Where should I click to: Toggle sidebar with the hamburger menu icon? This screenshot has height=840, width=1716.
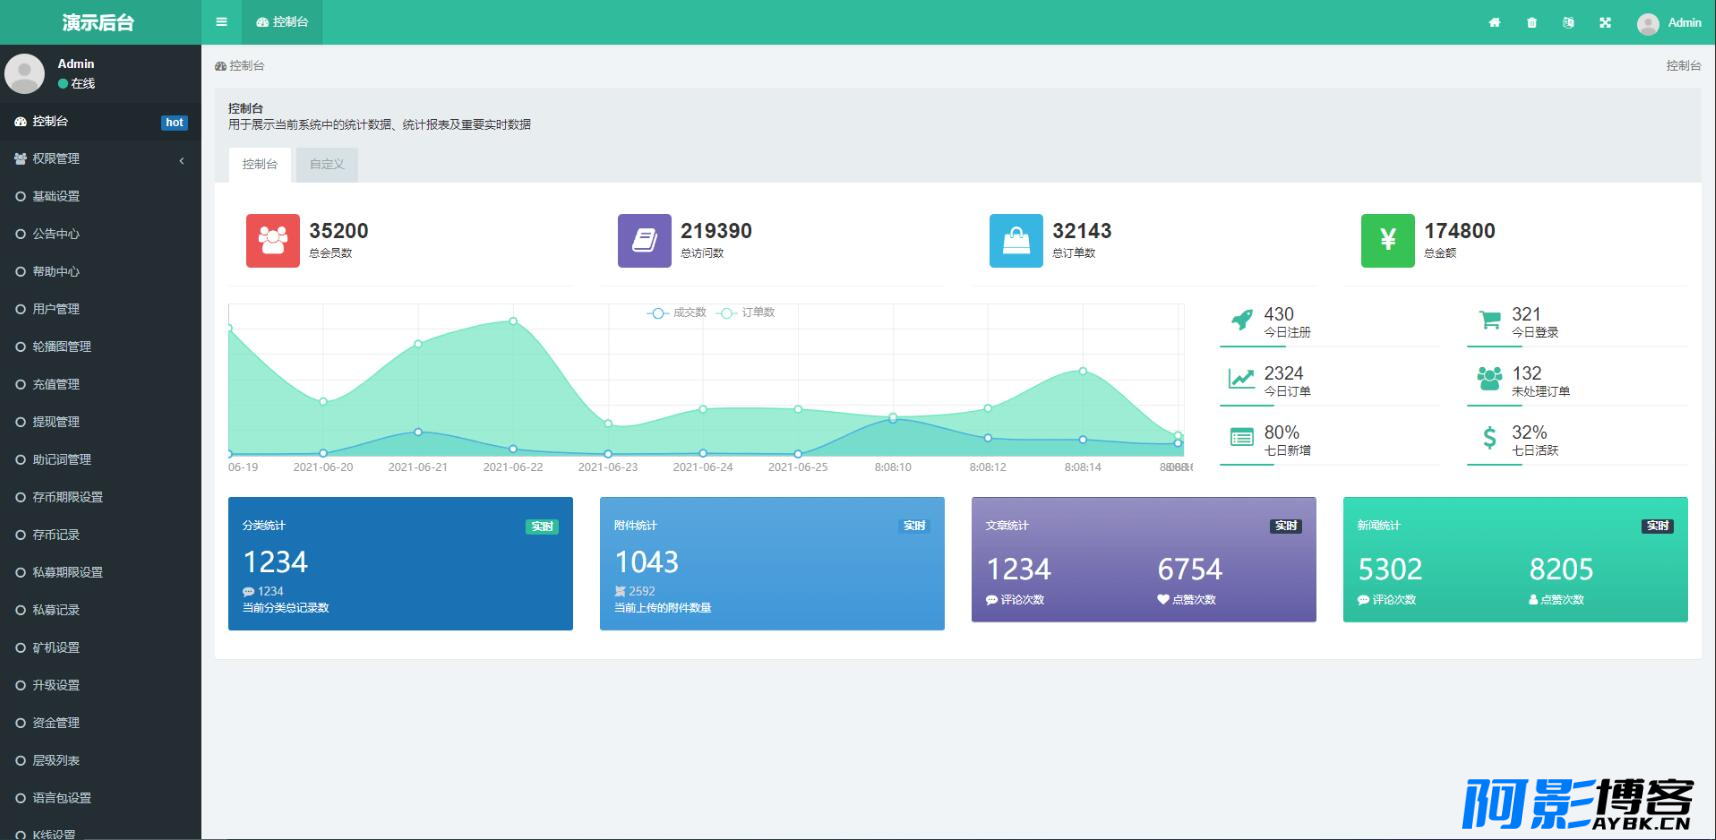(x=221, y=22)
